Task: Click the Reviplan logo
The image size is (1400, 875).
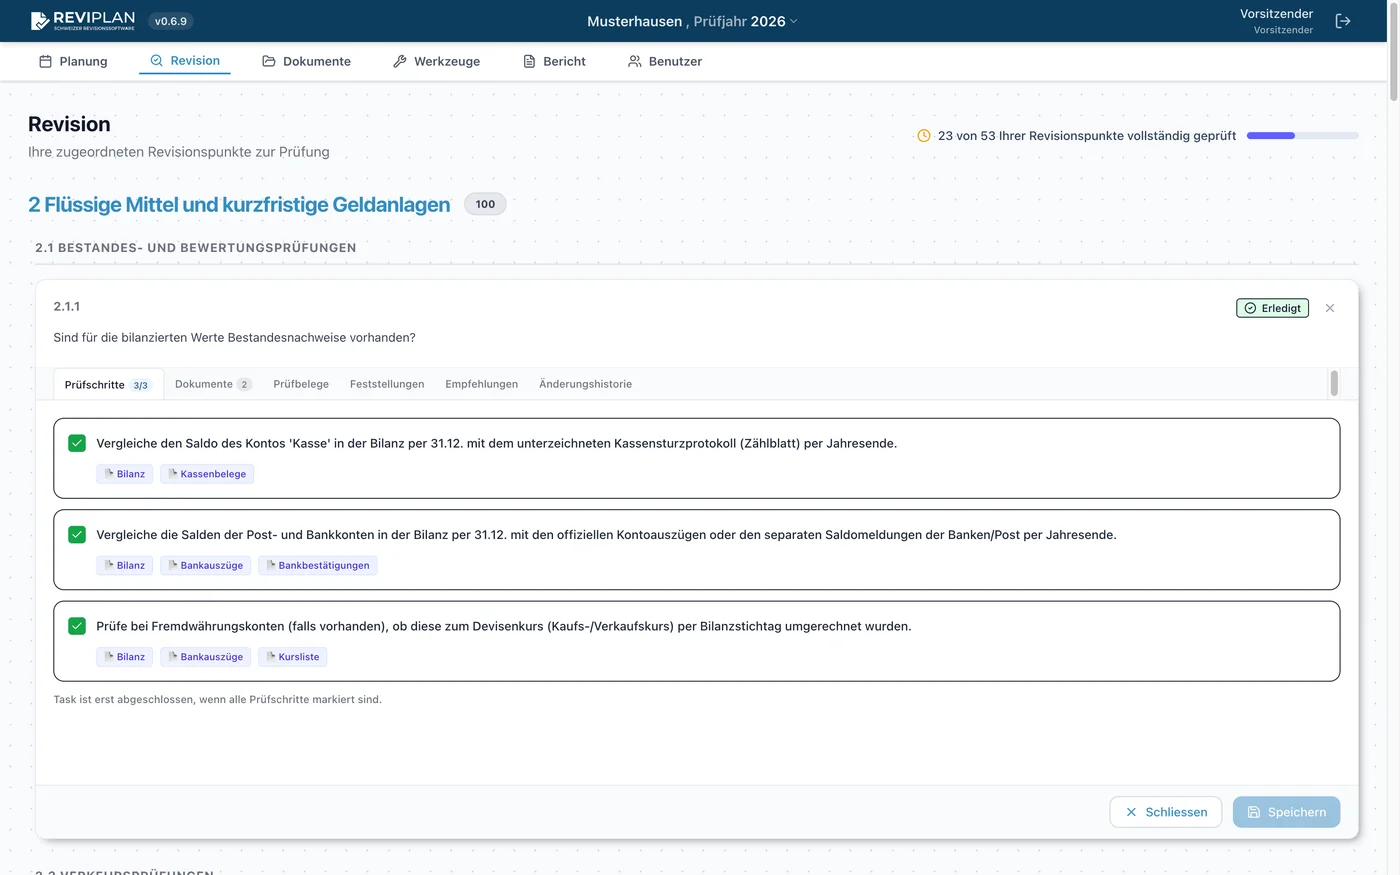Action: 83,21
